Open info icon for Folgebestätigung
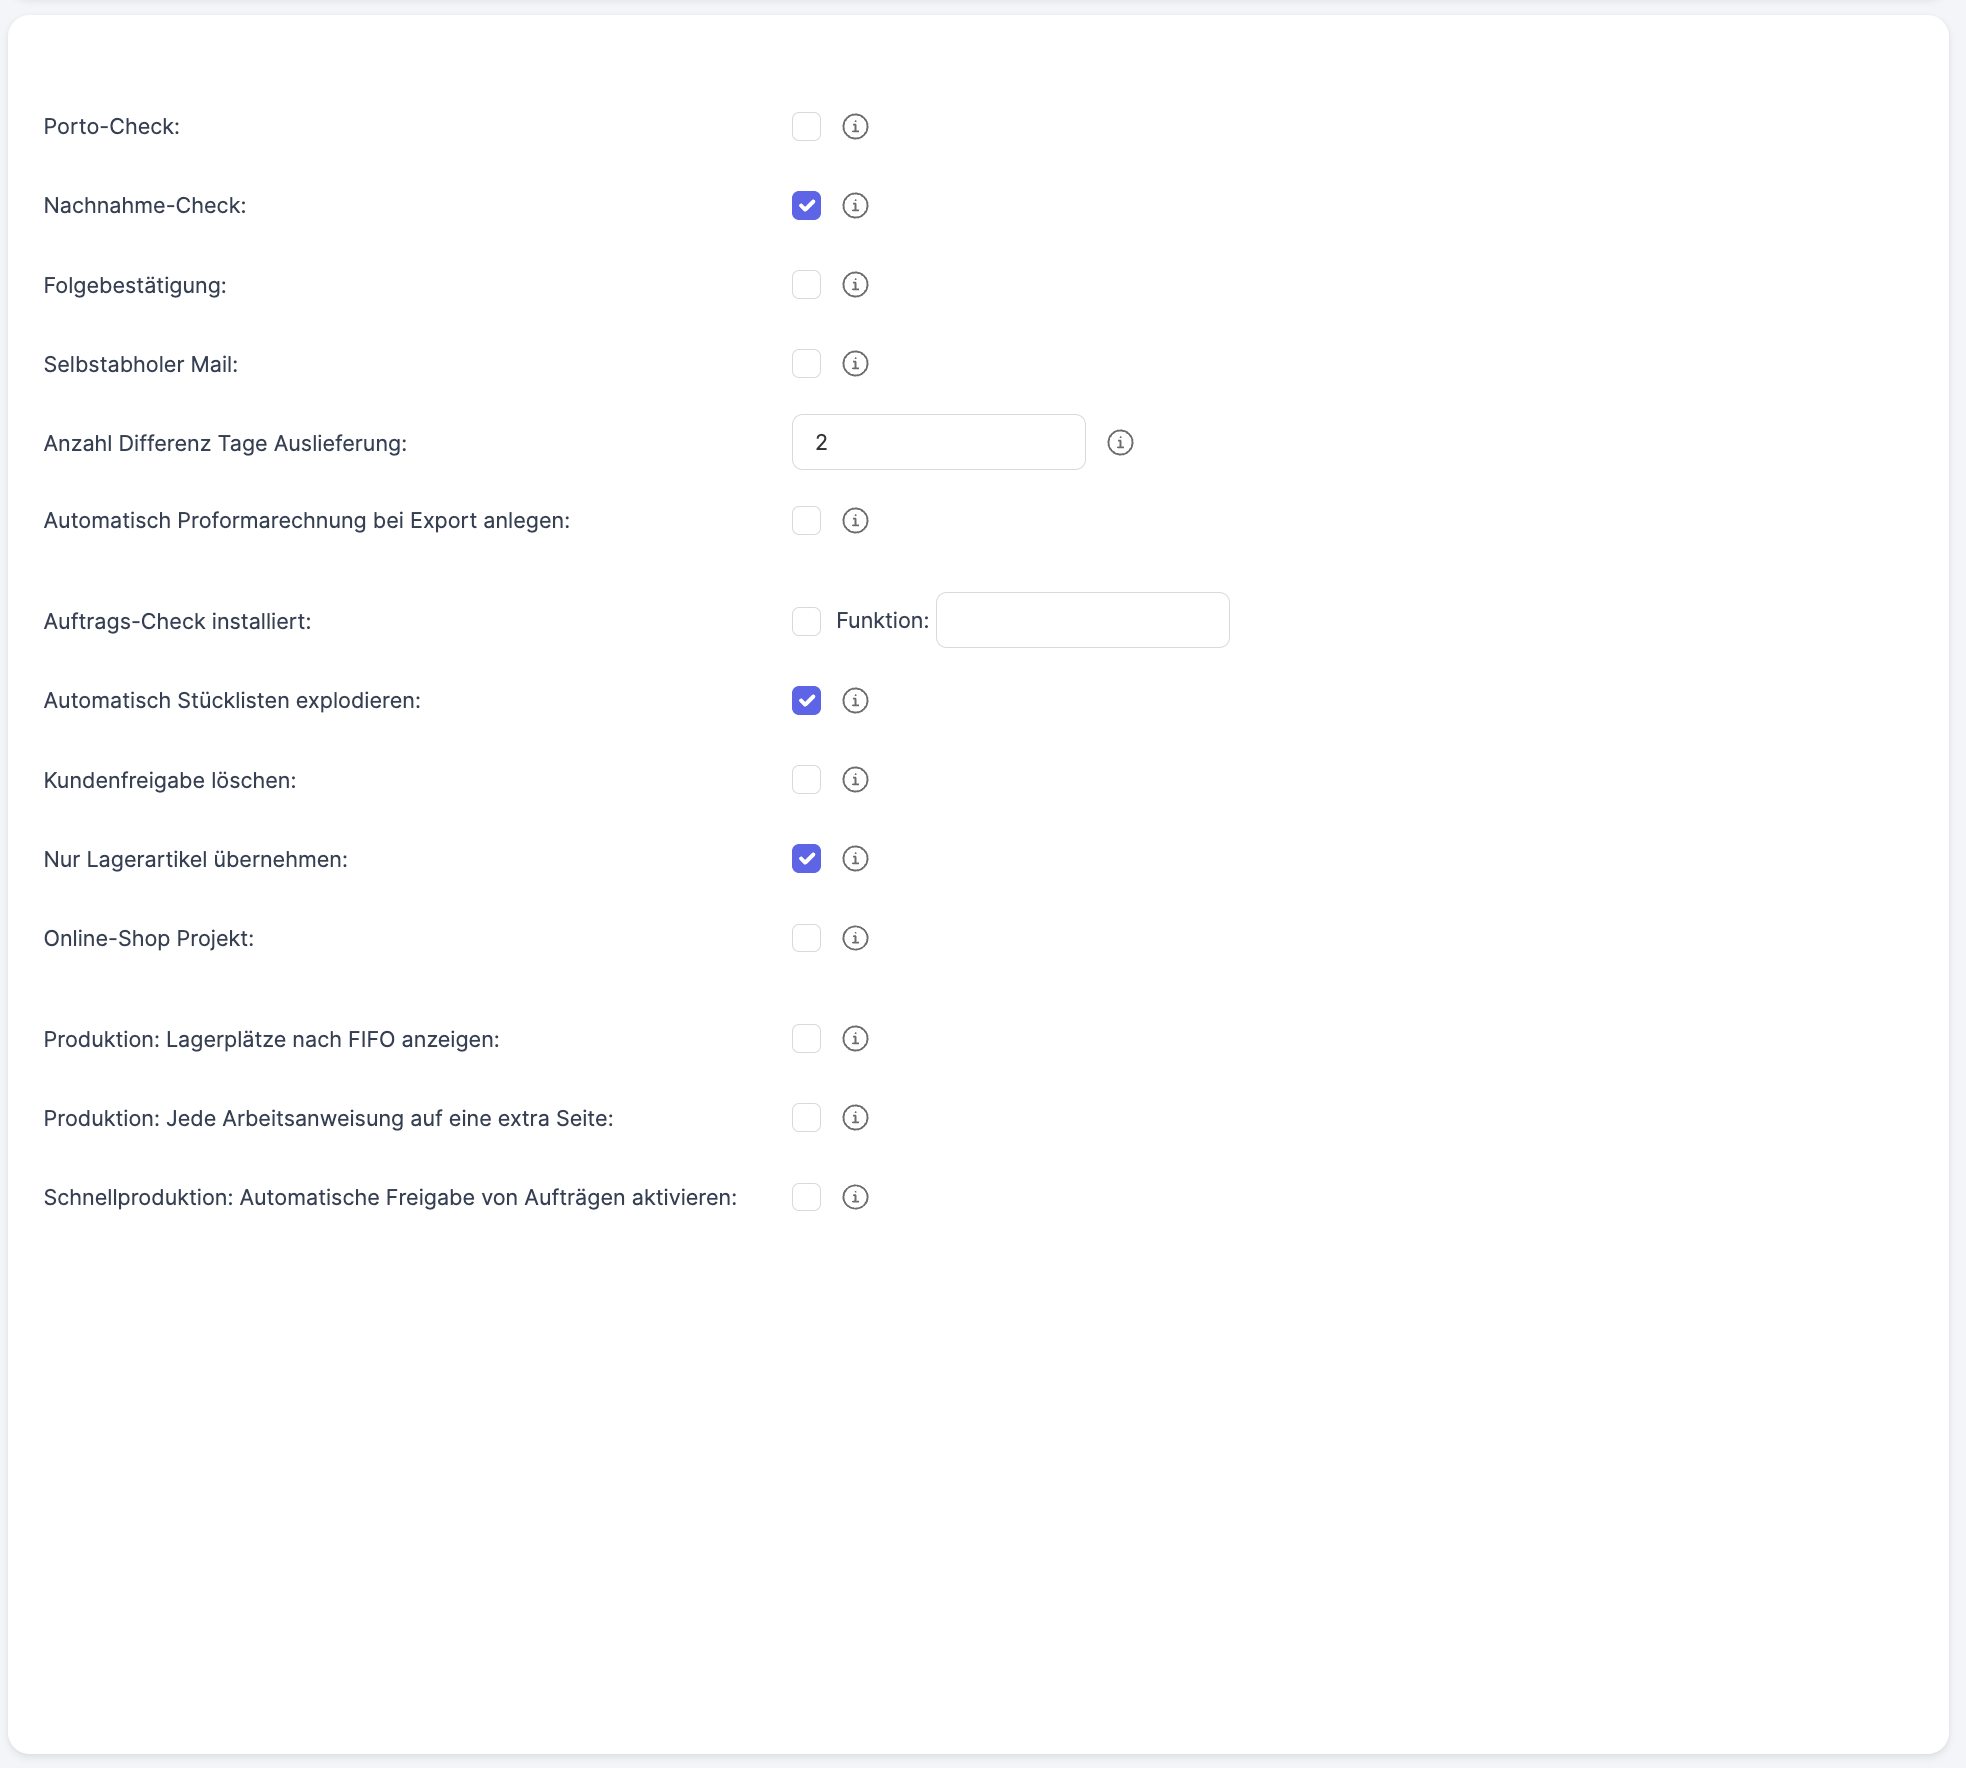 (x=855, y=285)
